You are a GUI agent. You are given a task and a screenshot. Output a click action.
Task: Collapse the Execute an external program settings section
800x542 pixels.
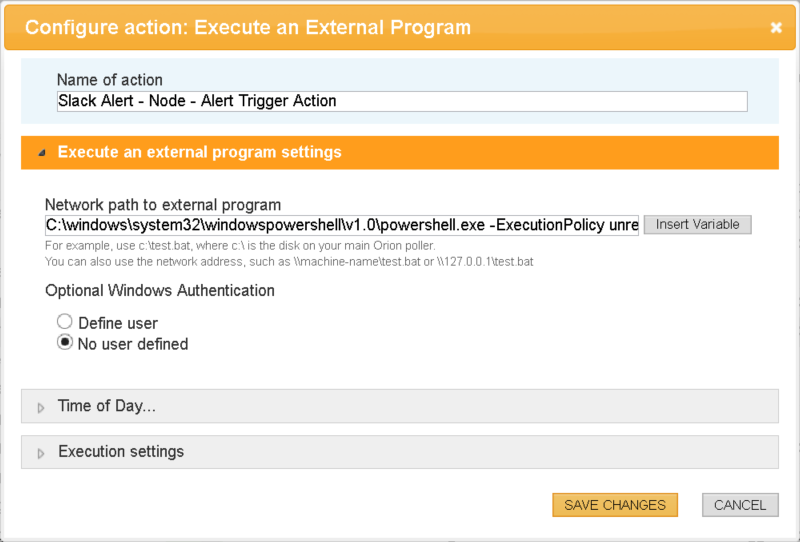pyautogui.click(x=200, y=152)
